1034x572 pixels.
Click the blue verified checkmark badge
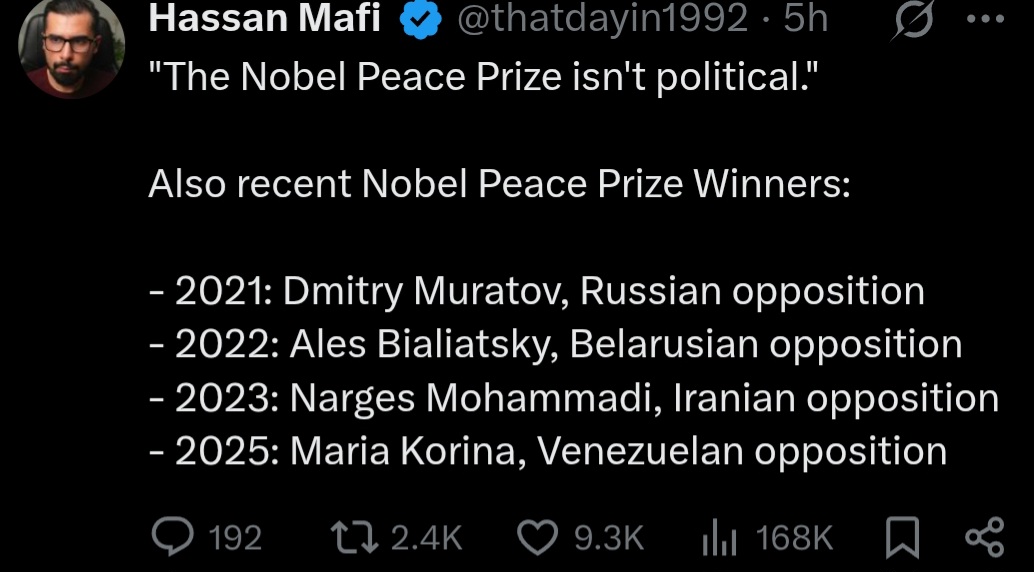421,20
